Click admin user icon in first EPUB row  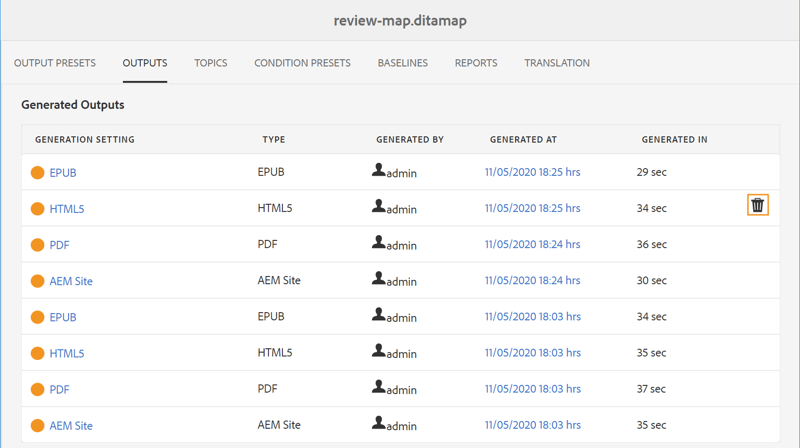[x=379, y=170]
